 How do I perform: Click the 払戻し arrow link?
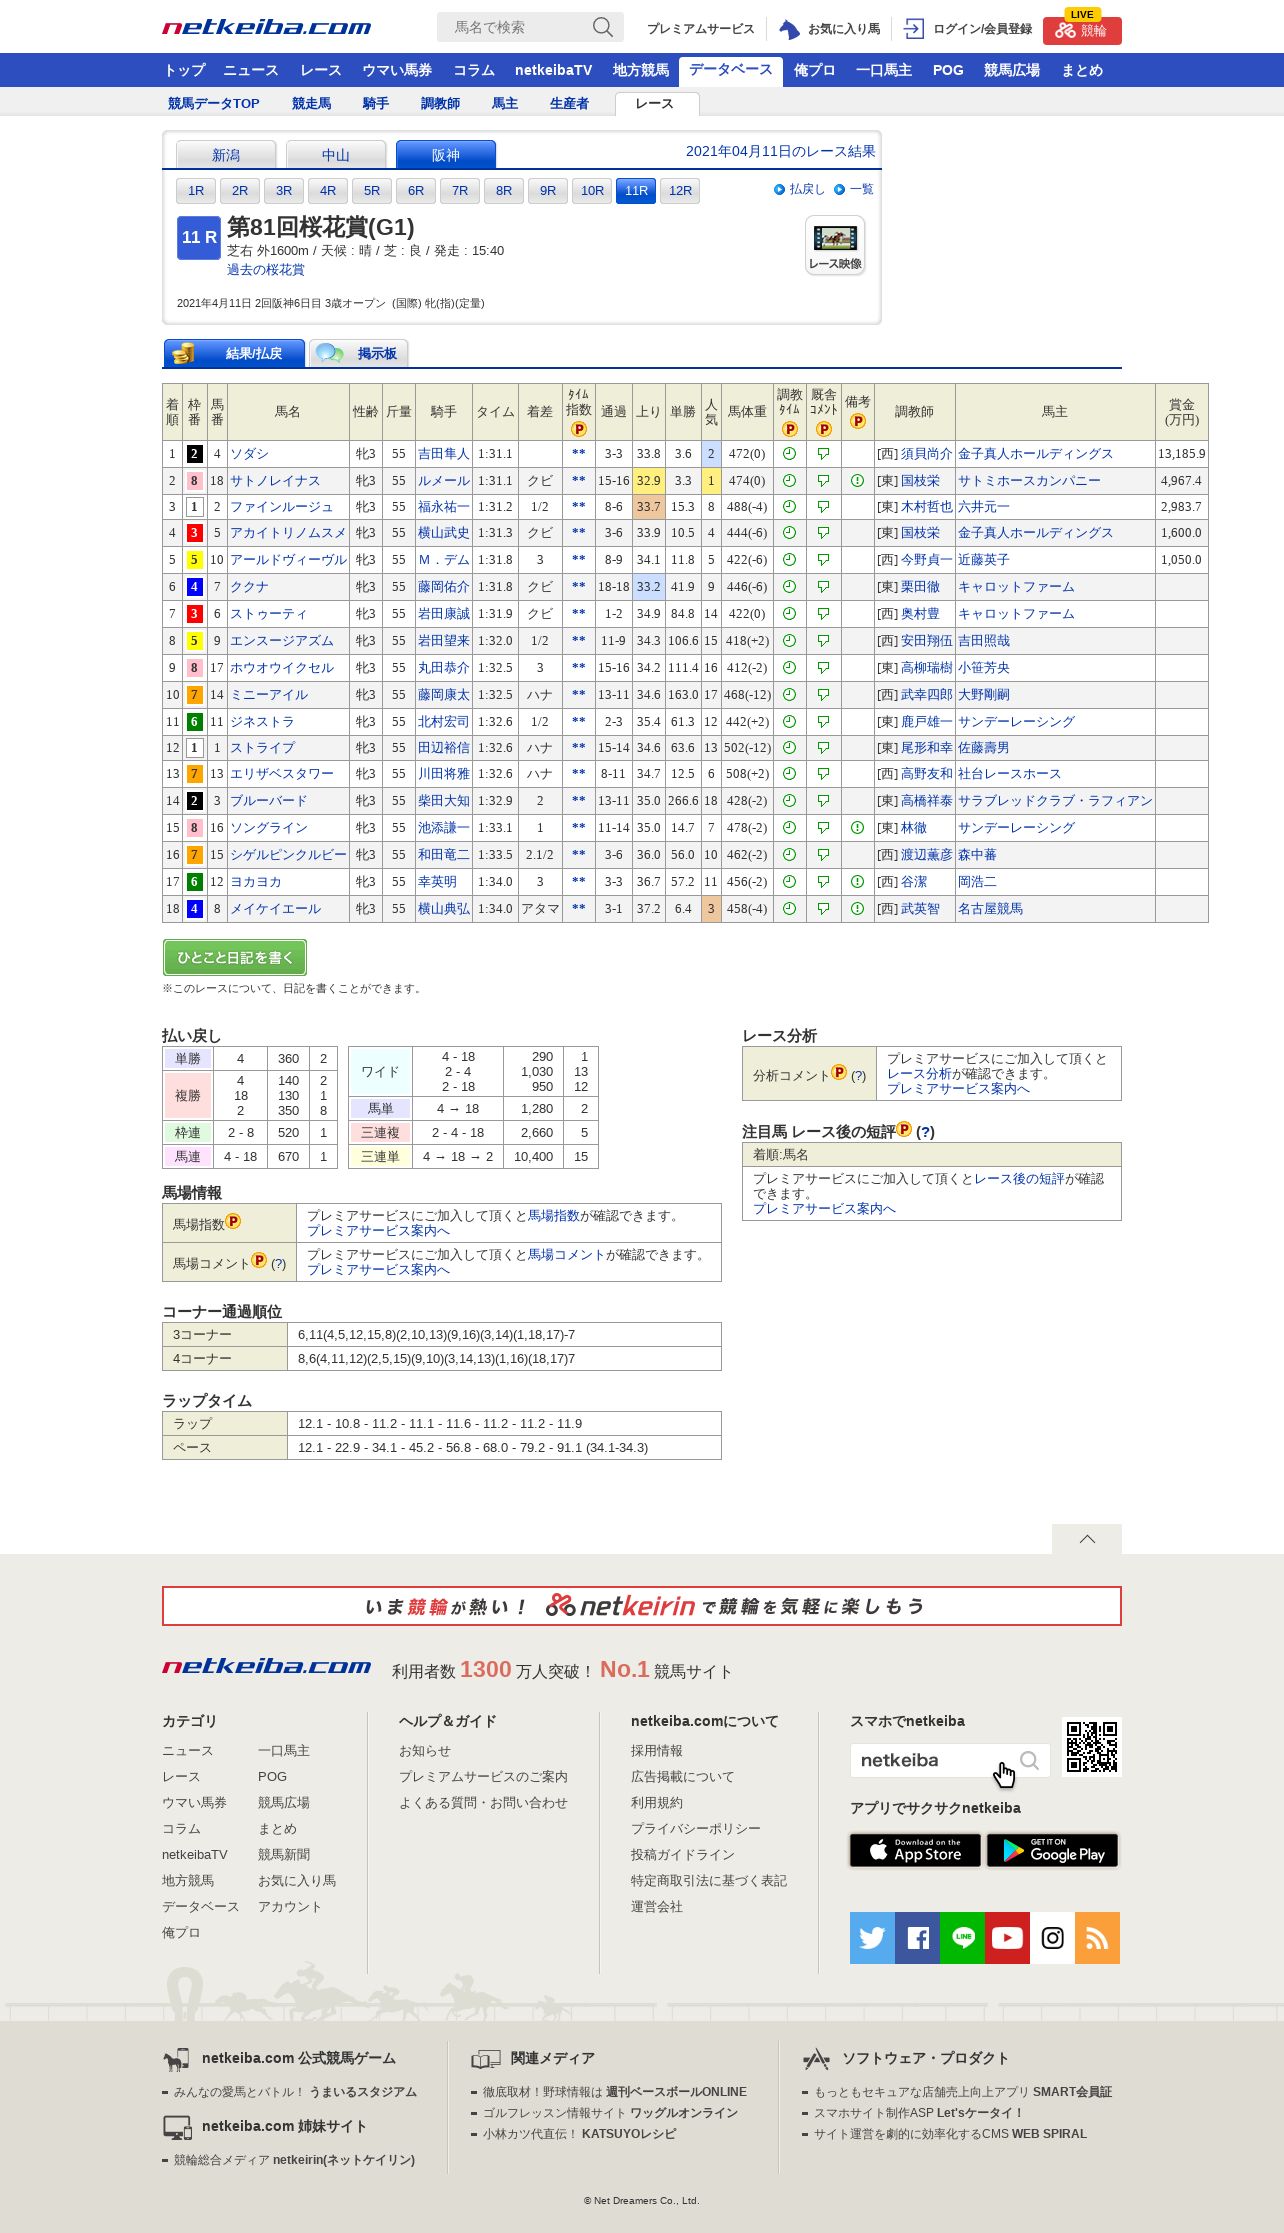(799, 189)
